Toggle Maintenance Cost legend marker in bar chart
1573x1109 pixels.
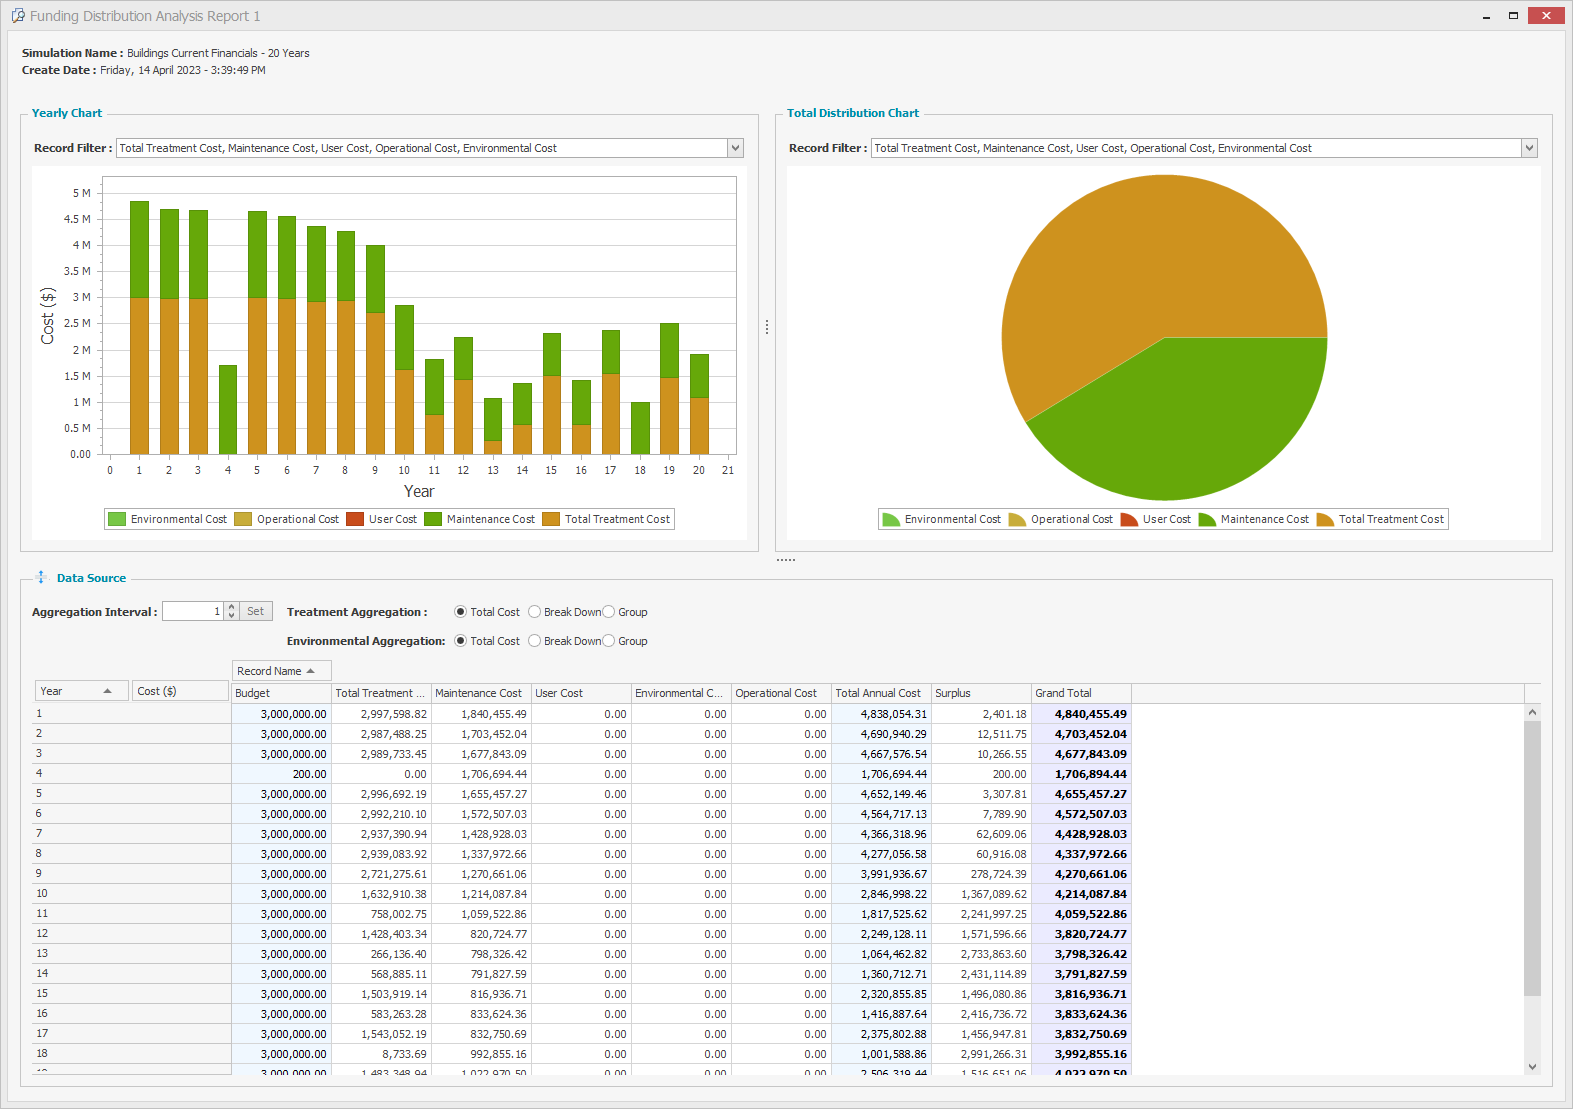[x=433, y=519]
